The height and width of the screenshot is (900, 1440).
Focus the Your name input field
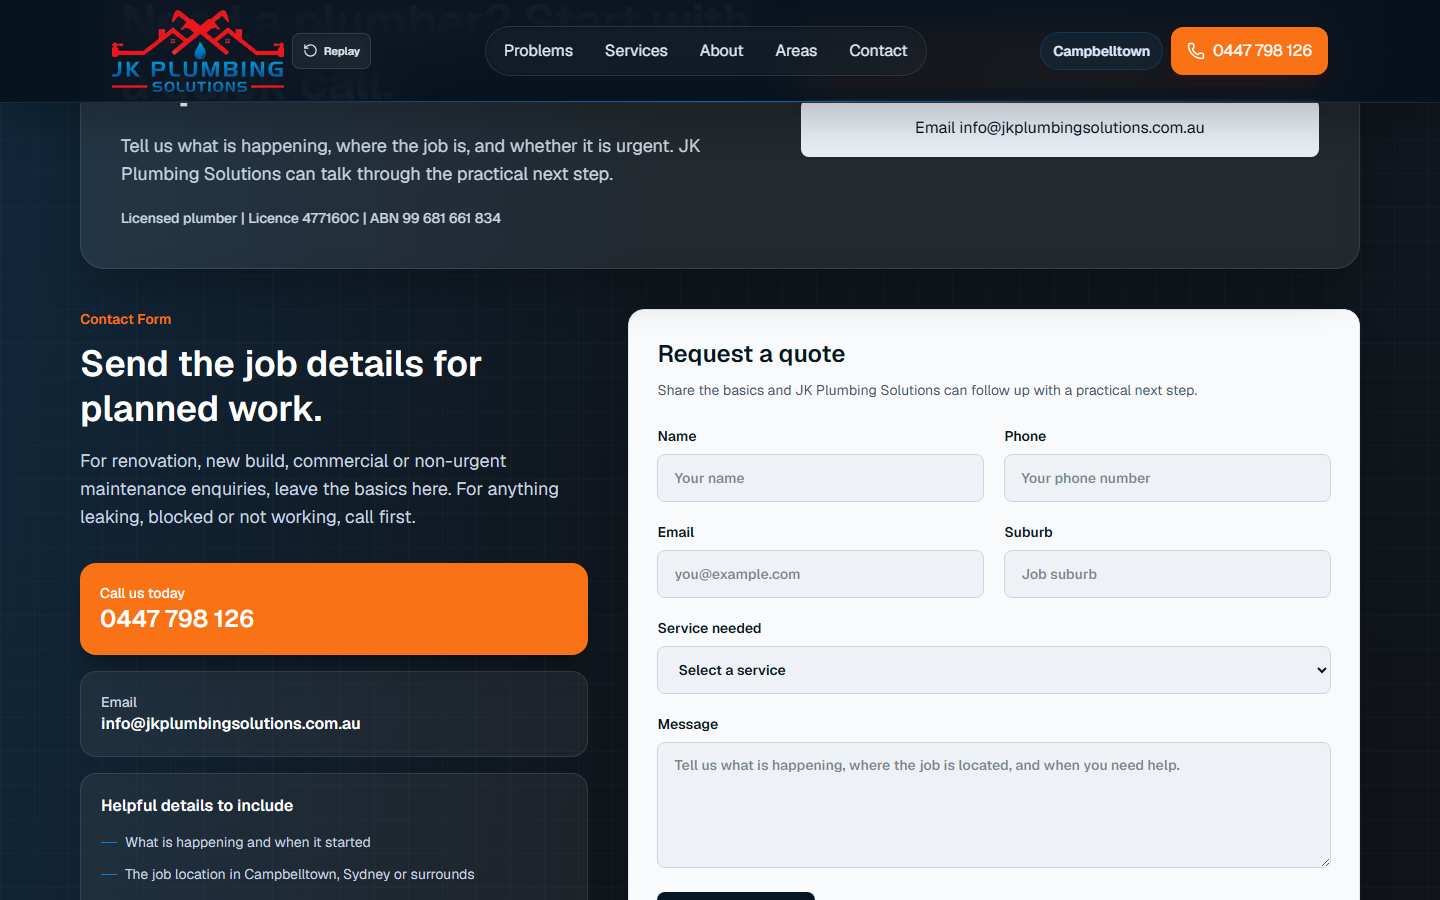(x=820, y=478)
